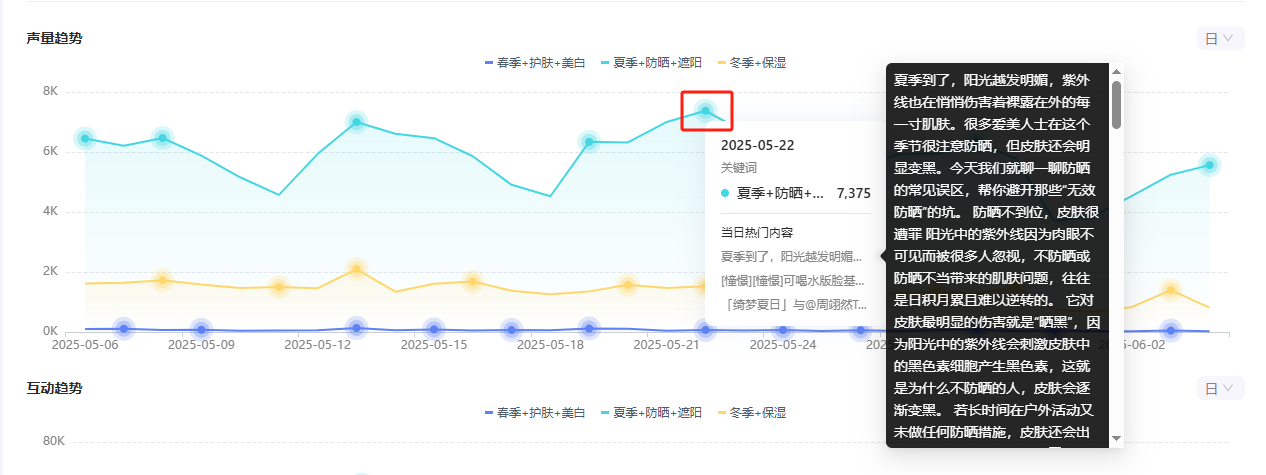Open hot content '夏季到了，阳光越发明媚...' in the tooltip
This screenshot has width=1266, height=475.
pyautogui.click(x=792, y=256)
